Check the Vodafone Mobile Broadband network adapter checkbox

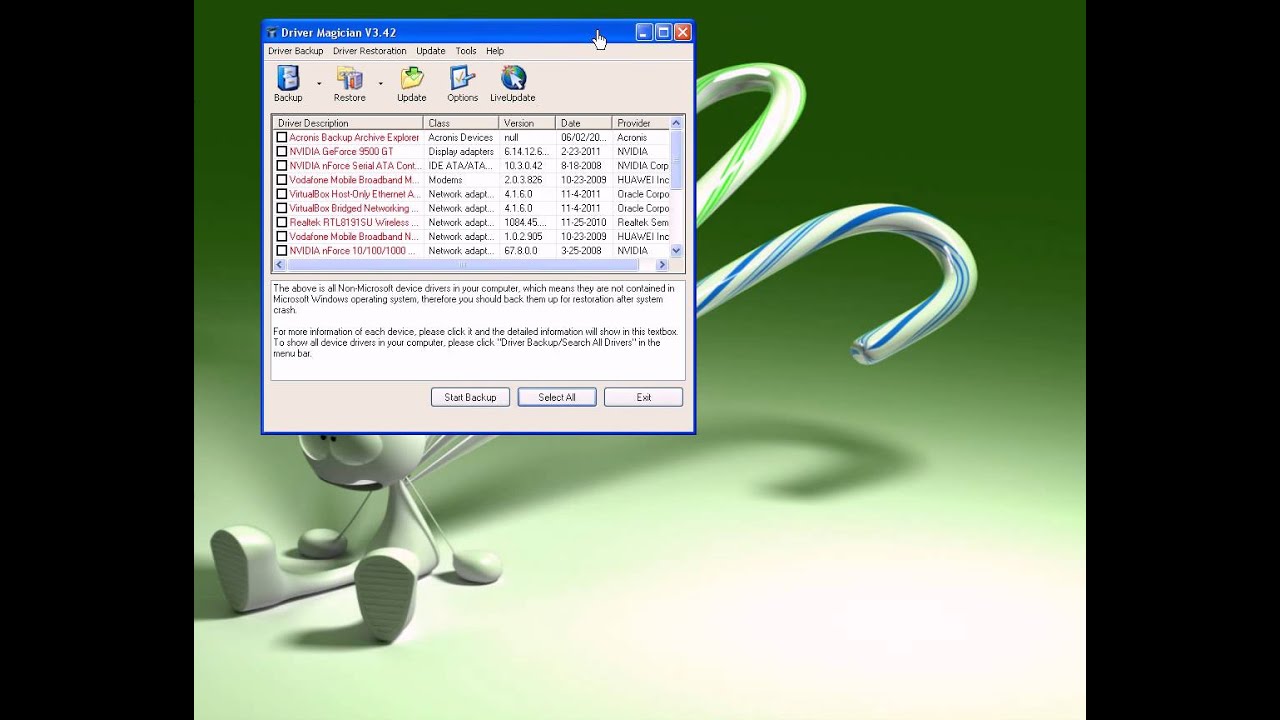[x=282, y=237]
